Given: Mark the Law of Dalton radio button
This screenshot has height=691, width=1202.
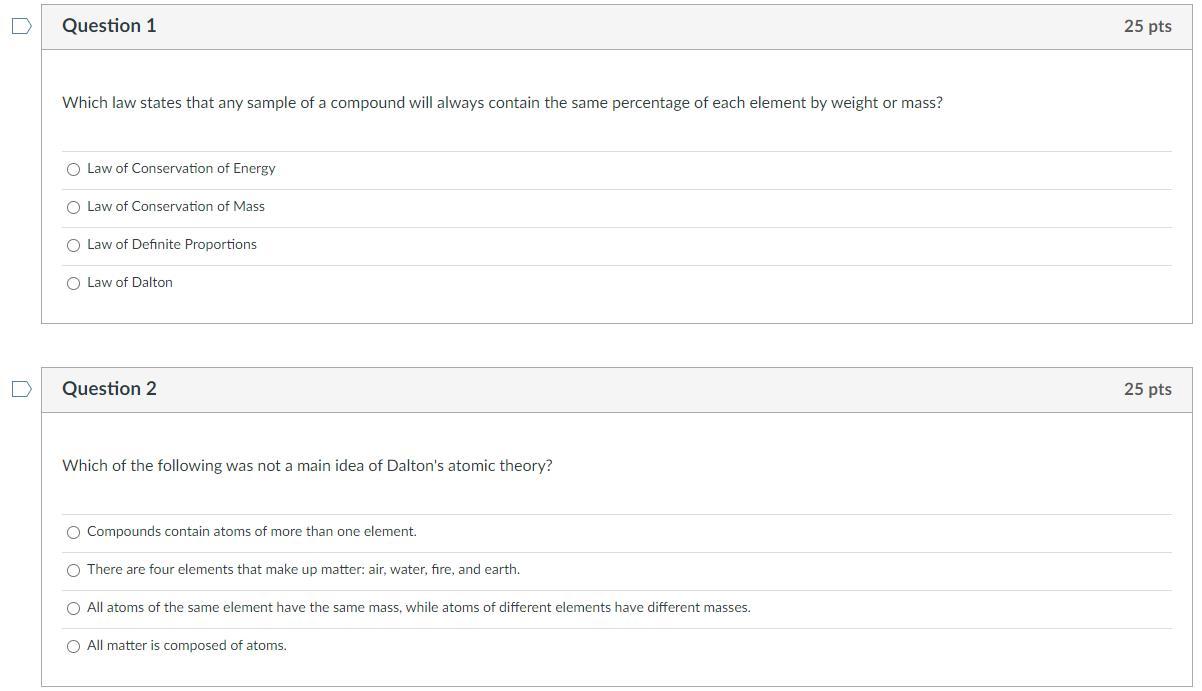Looking at the screenshot, I should 73,284.
